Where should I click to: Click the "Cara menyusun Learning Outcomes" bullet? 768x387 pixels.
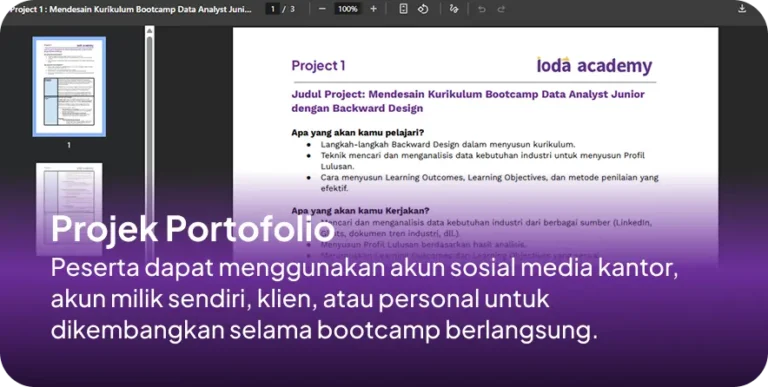click(489, 182)
